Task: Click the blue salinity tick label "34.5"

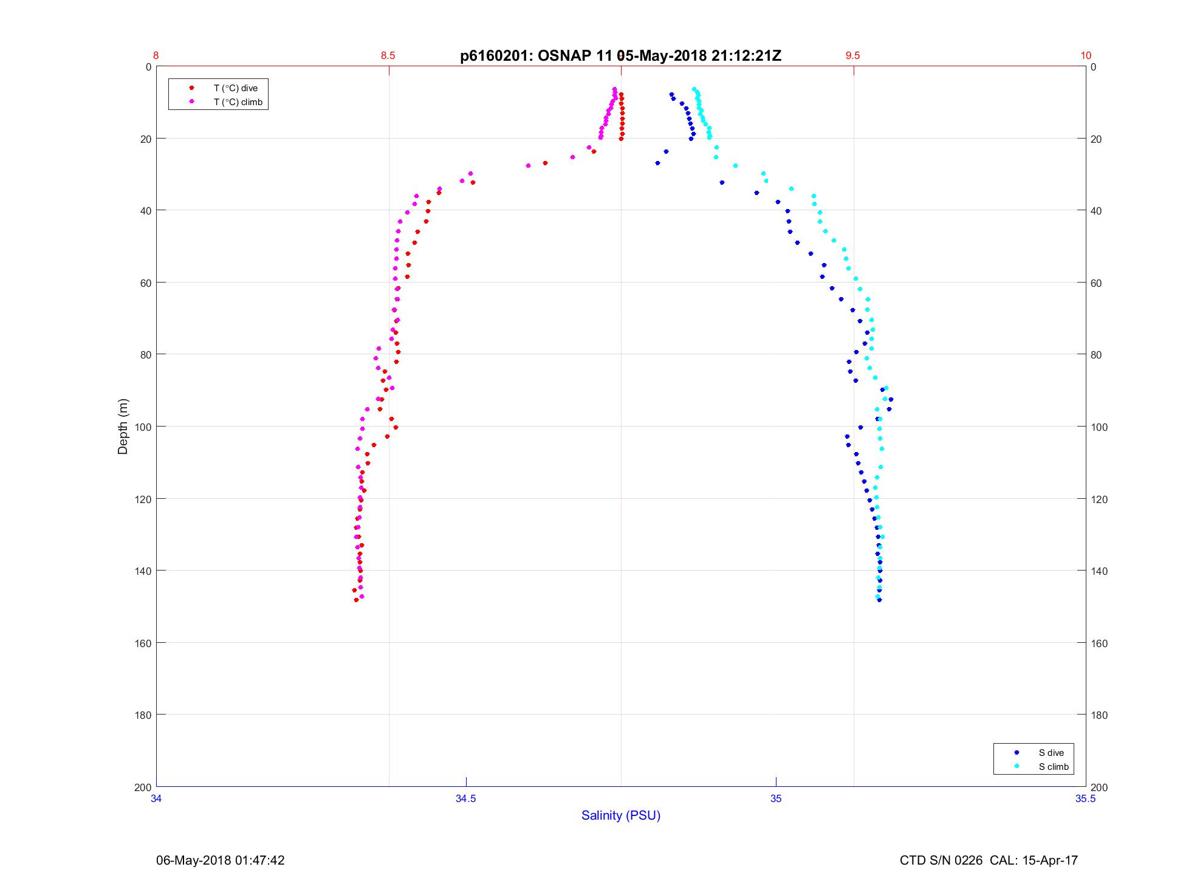Action: coord(466,798)
